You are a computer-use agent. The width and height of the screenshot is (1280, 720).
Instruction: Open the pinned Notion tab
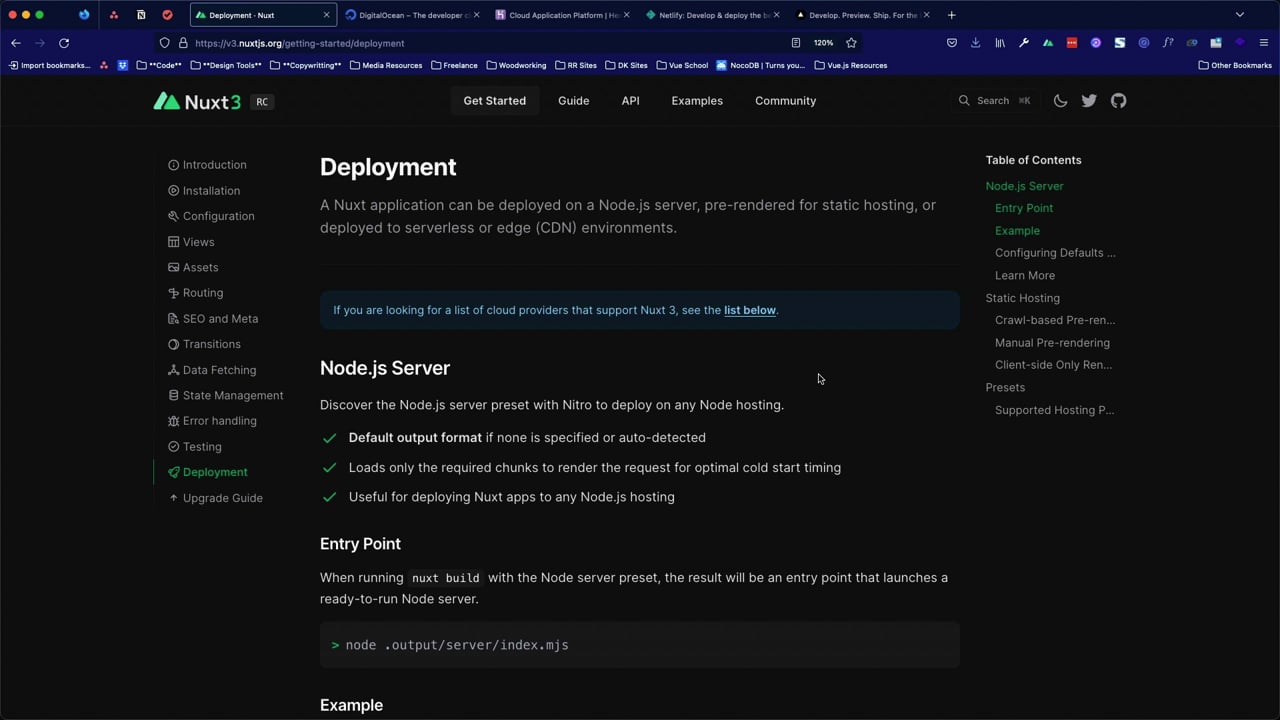click(x=141, y=15)
